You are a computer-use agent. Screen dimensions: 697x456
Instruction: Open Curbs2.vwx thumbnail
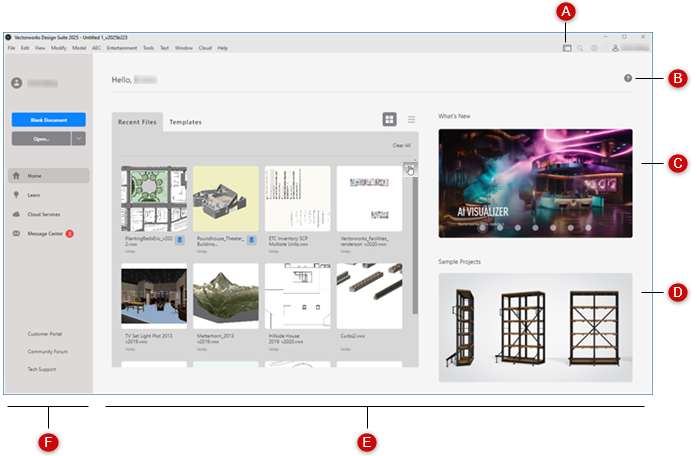click(x=369, y=296)
